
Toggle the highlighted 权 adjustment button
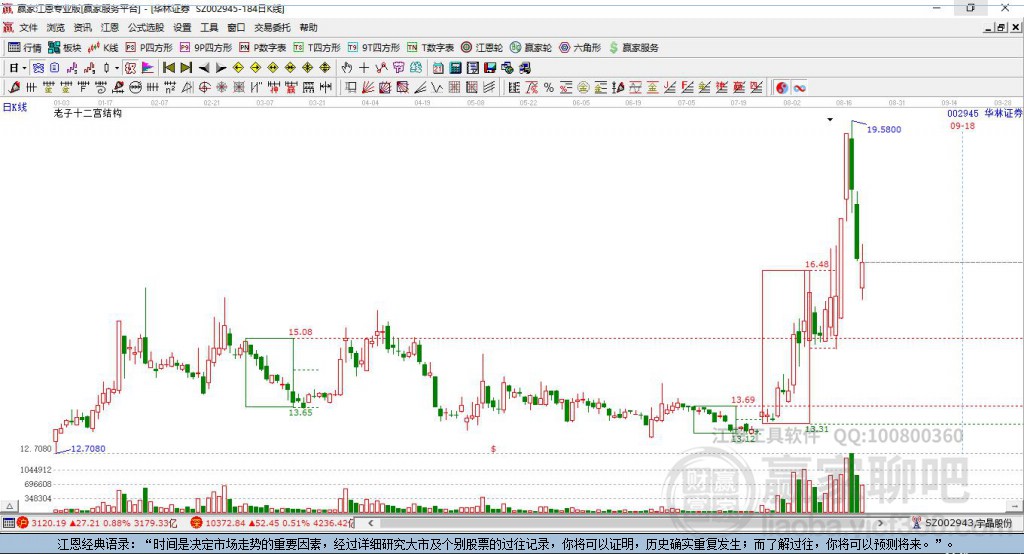(131, 68)
